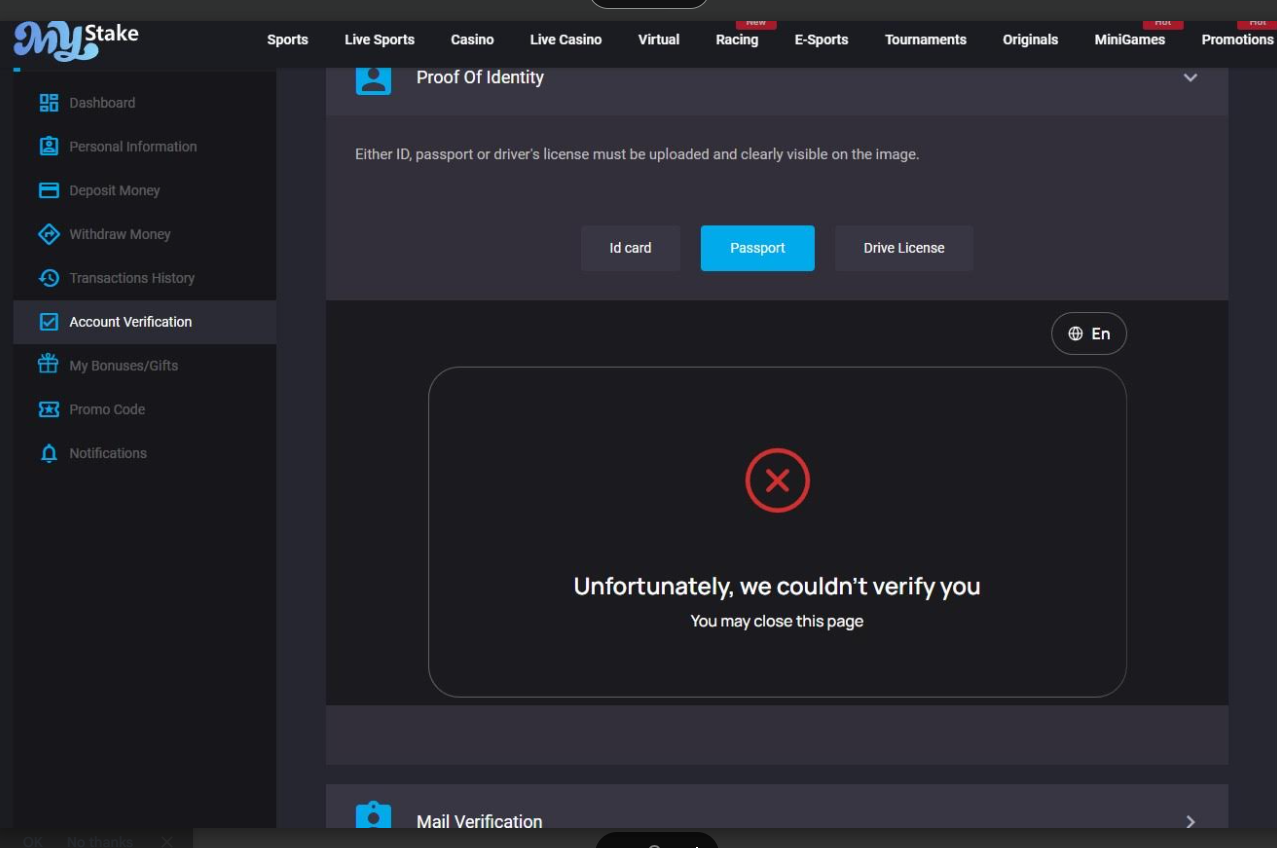Choose Drive License document option
The height and width of the screenshot is (848, 1277).
(x=903, y=248)
